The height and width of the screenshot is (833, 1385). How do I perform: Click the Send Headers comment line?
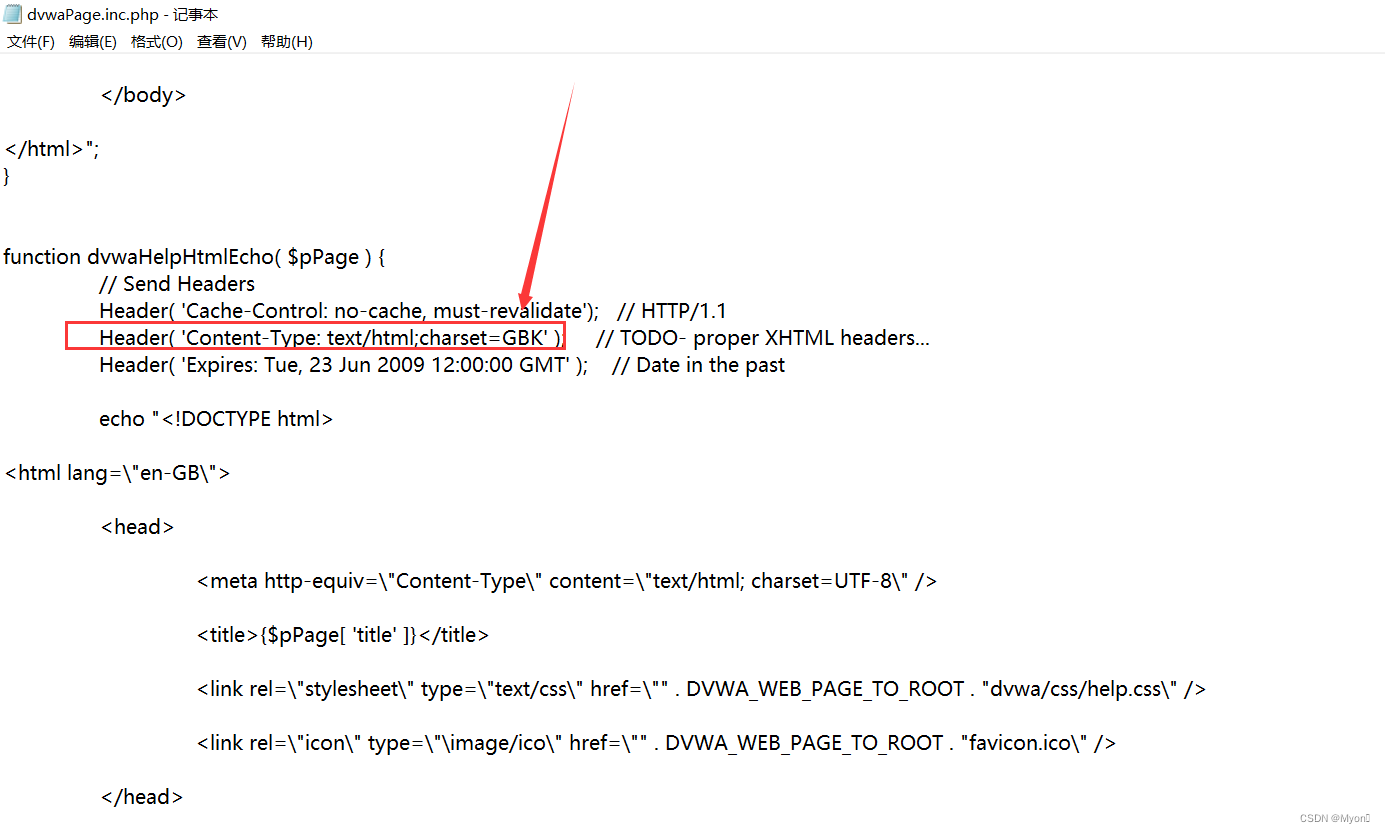[176, 283]
